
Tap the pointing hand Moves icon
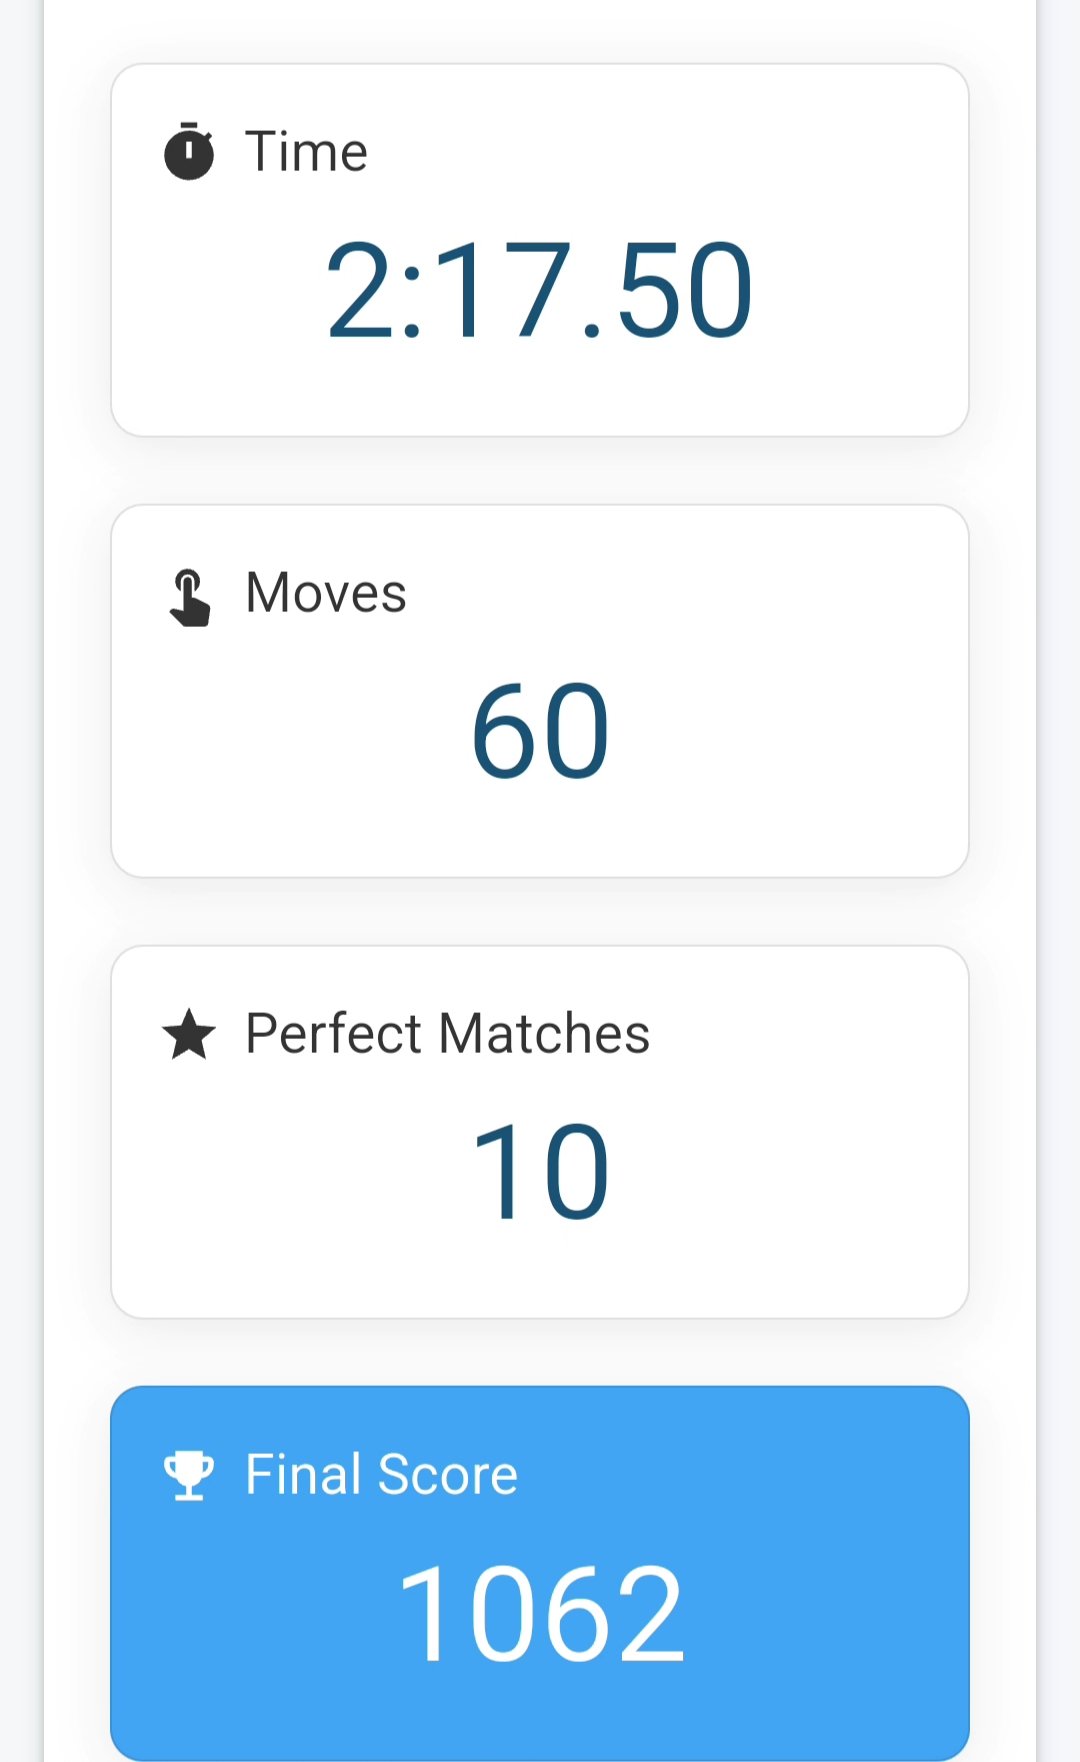[189, 597]
